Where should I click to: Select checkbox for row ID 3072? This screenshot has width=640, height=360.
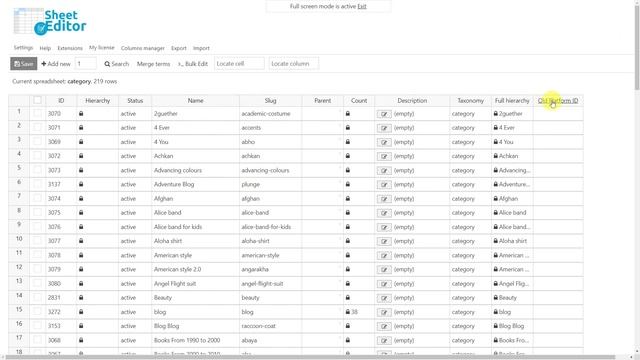37,156
